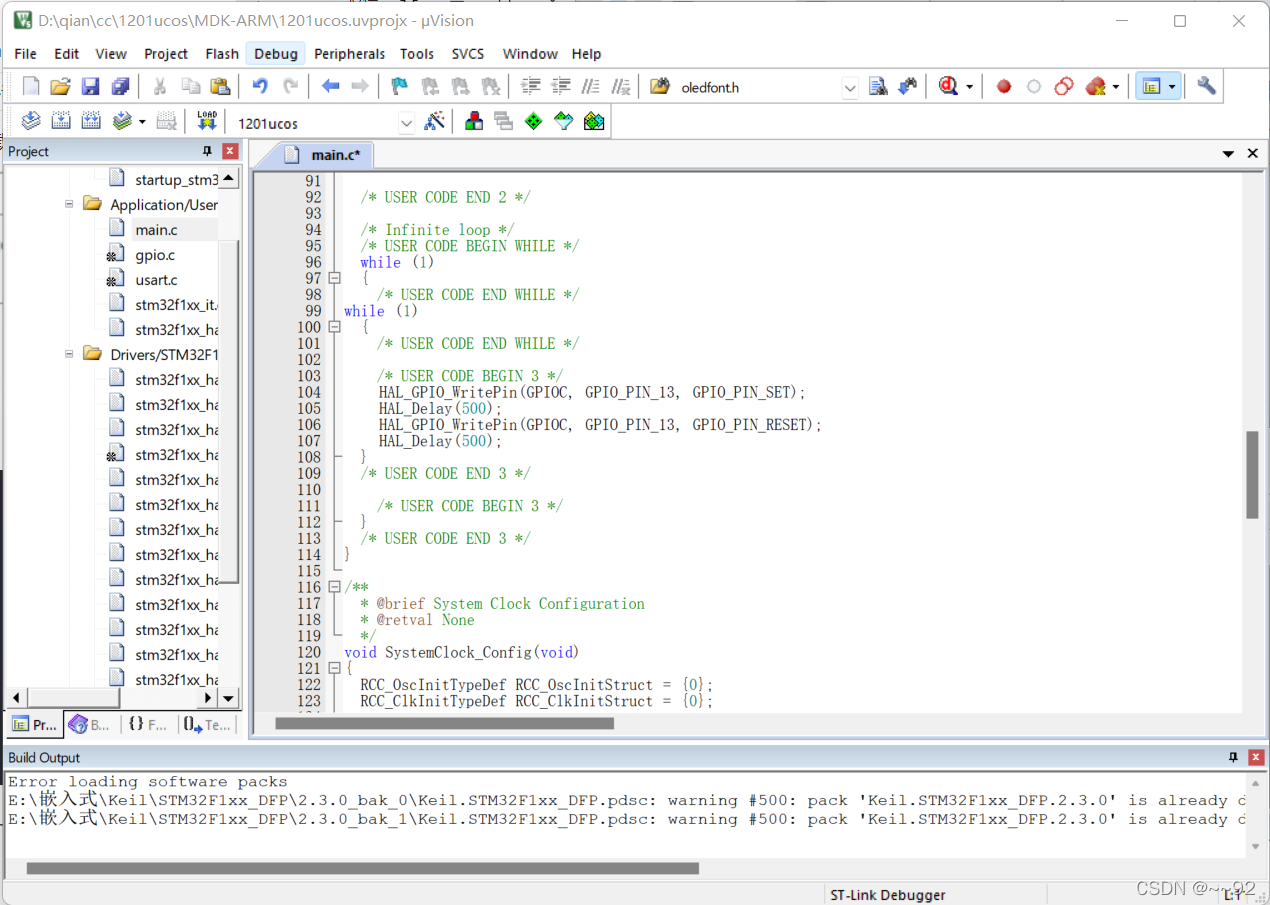The width and height of the screenshot is (1270, 905).
Task: Switch to the Templates panel tab
Action: (207, 724)
